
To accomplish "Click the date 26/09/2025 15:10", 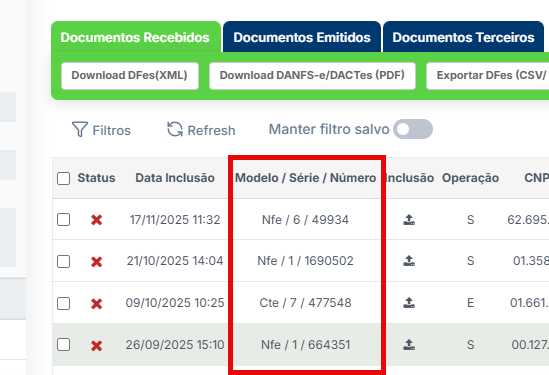I will pos(175,345).
